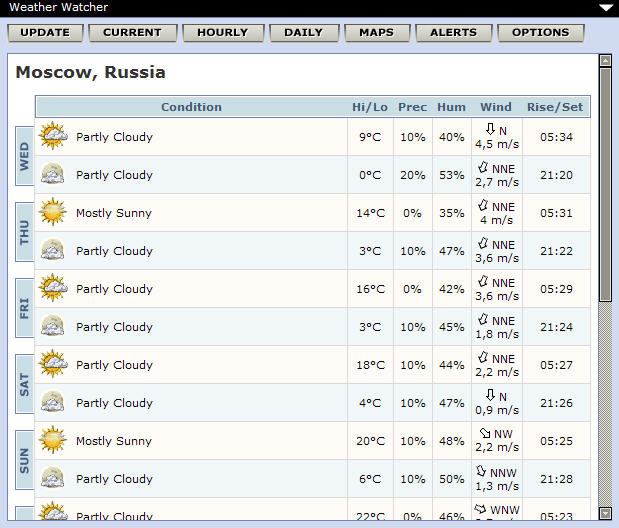Click Friday night cloudy moon icon
Image resolution: width=619 pixels, height=528 pixels.
click(52, 326)
